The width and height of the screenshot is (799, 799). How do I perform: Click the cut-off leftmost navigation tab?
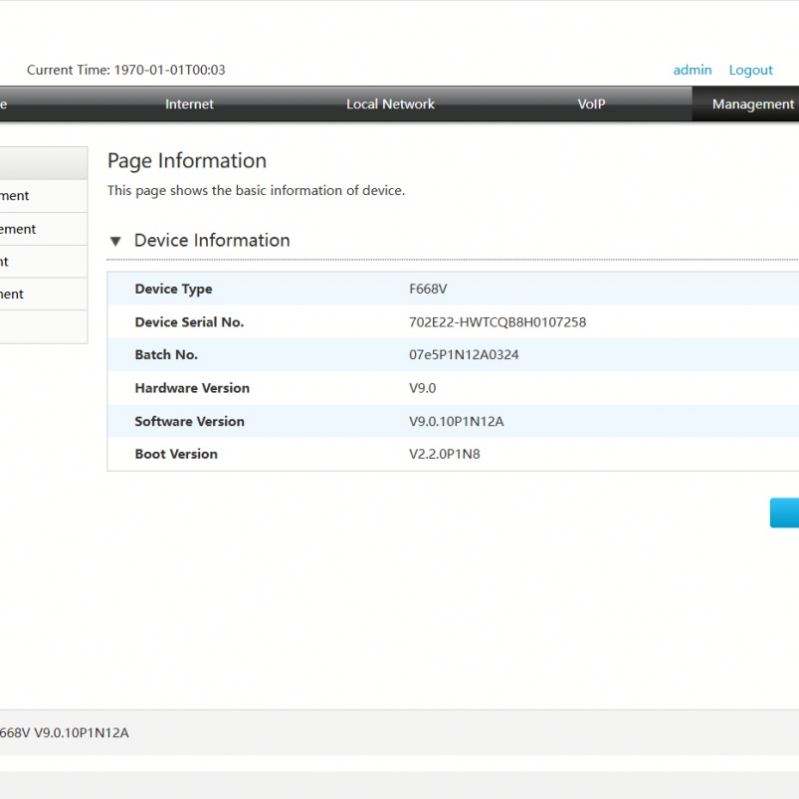click(5, 104)
